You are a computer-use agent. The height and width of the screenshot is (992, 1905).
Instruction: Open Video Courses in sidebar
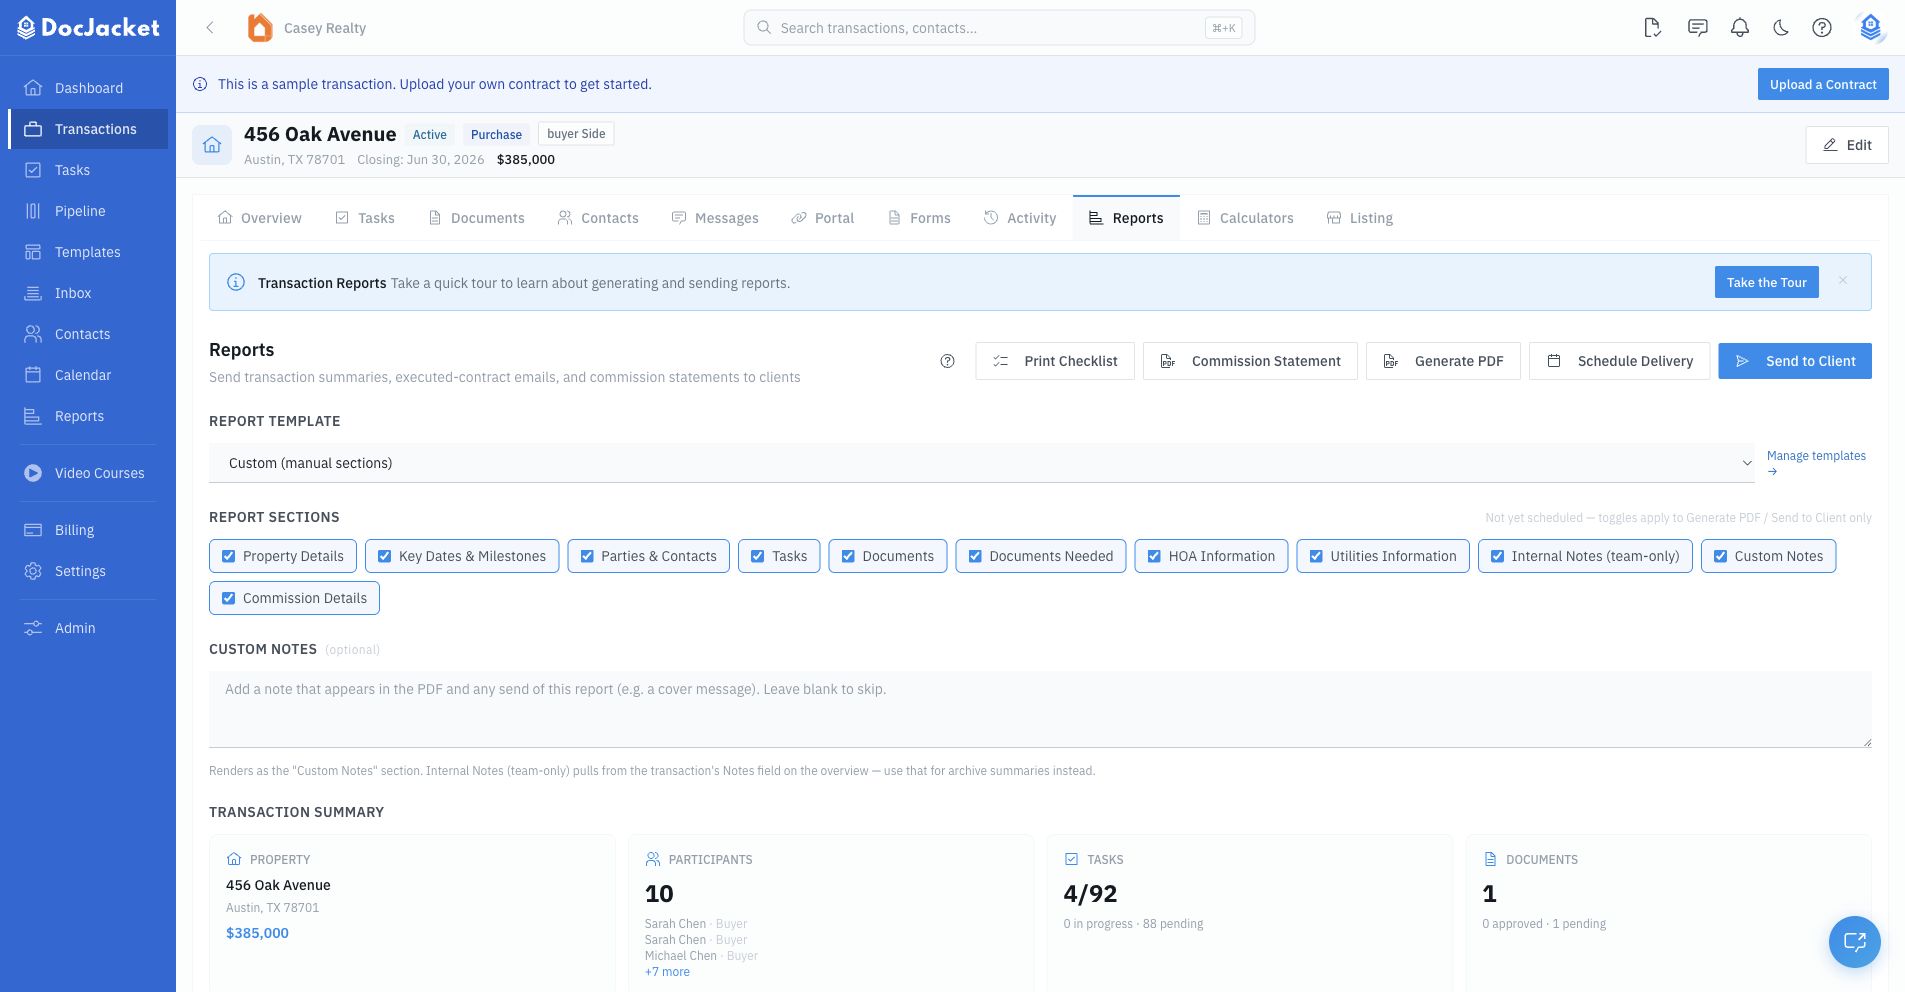[x=88, y=473]
